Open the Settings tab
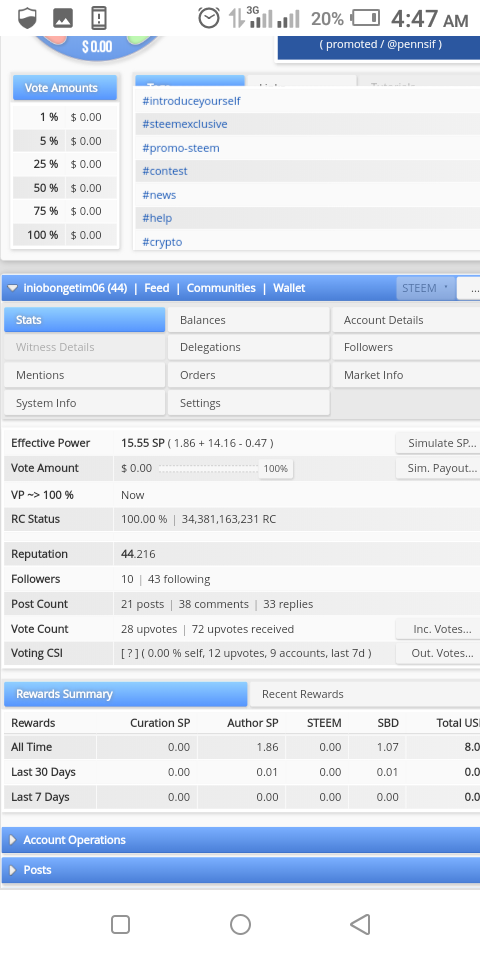480x960 pixels. tap(248, 403)
